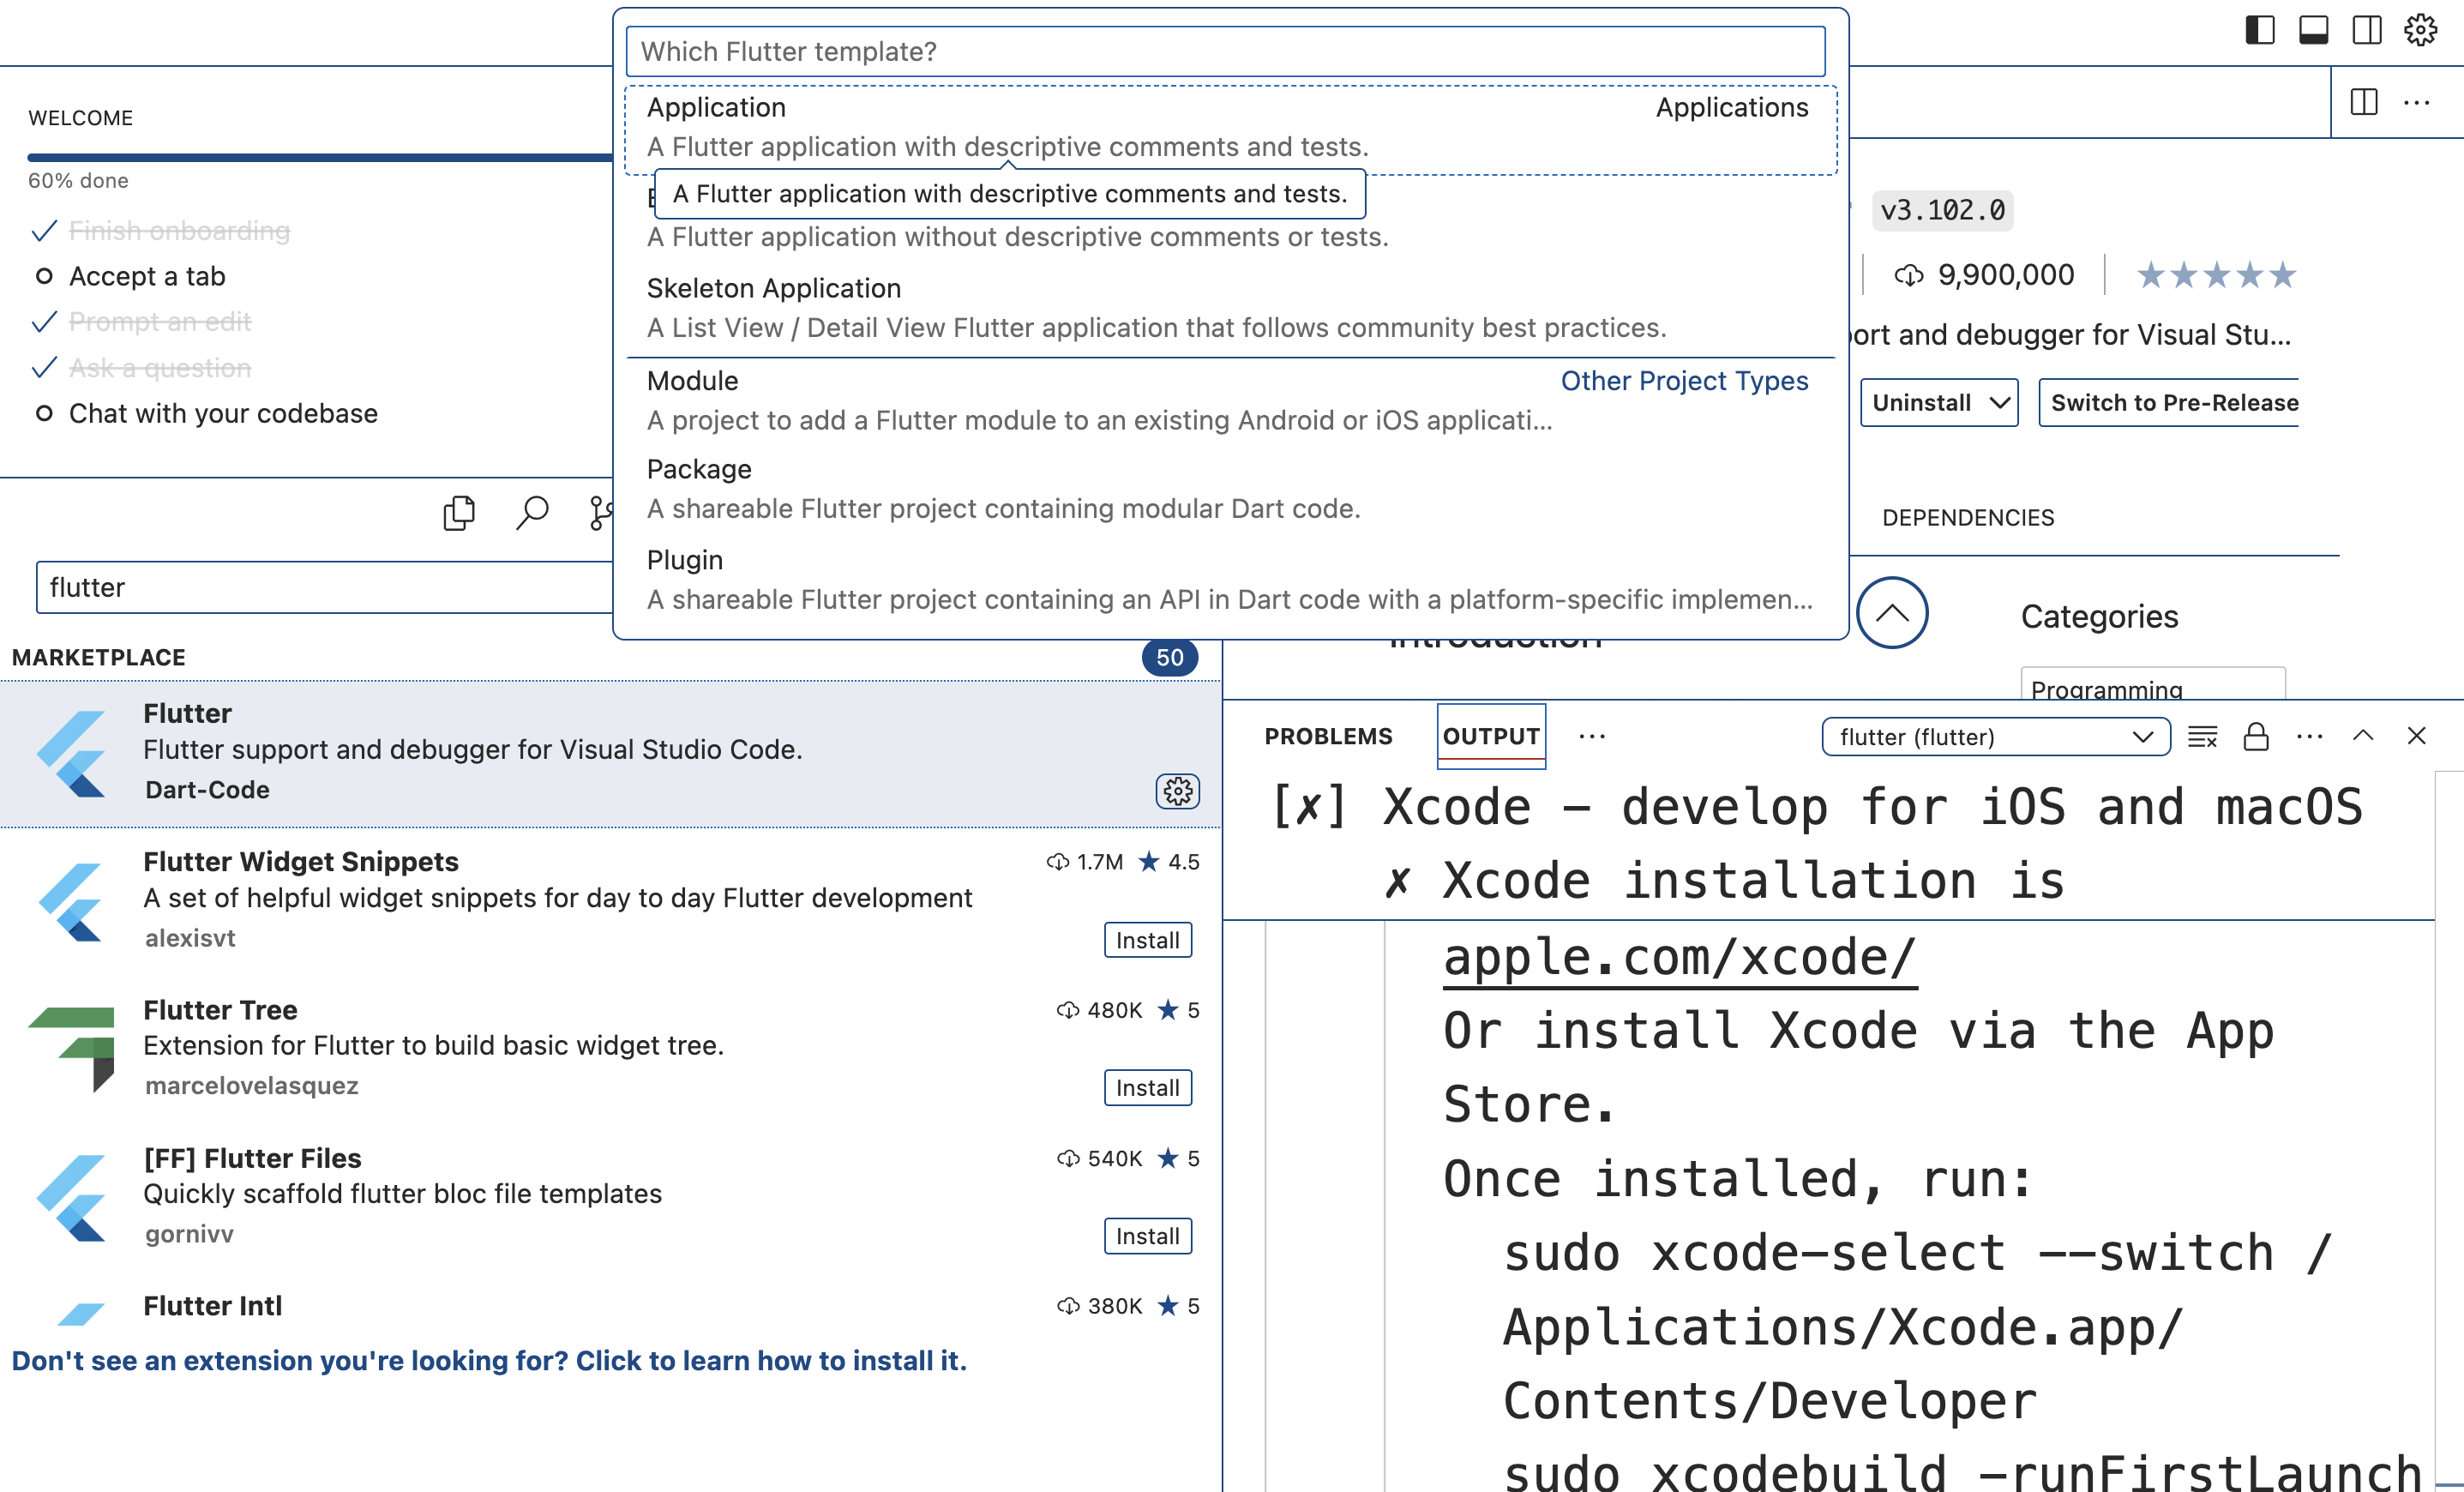Click the 9,900,000 install count
This screenshot has width=2464, height=1492.
[x=1985, y=275]
